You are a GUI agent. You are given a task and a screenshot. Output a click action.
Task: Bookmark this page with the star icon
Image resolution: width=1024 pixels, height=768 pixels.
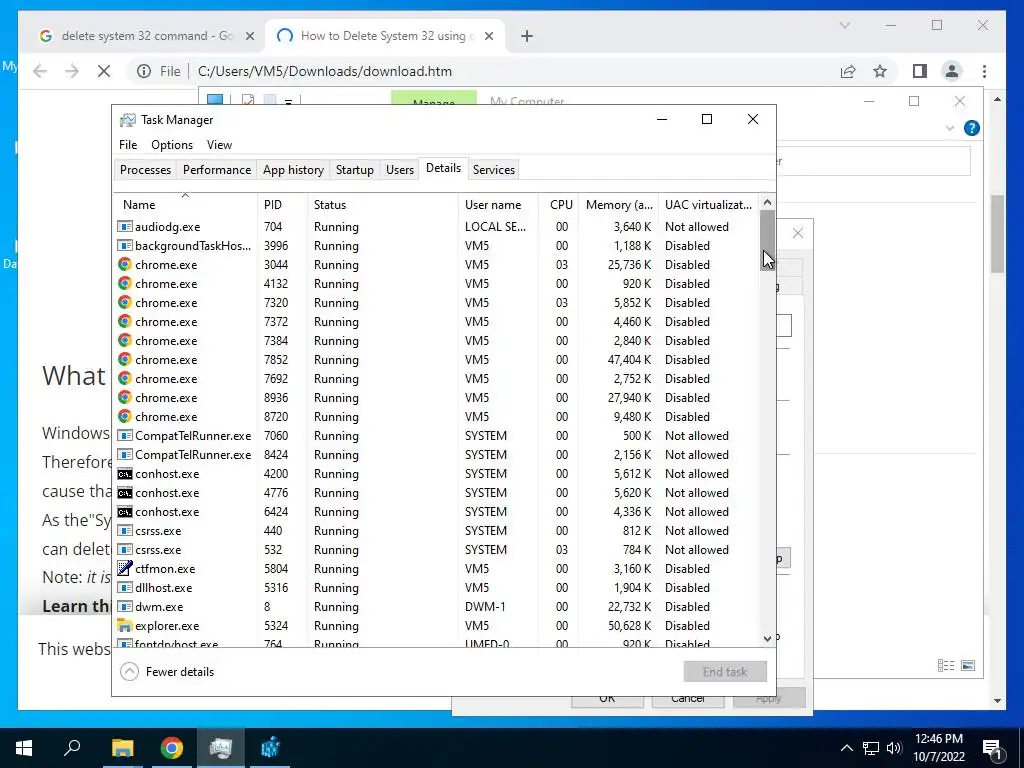(x=880, y=71)
